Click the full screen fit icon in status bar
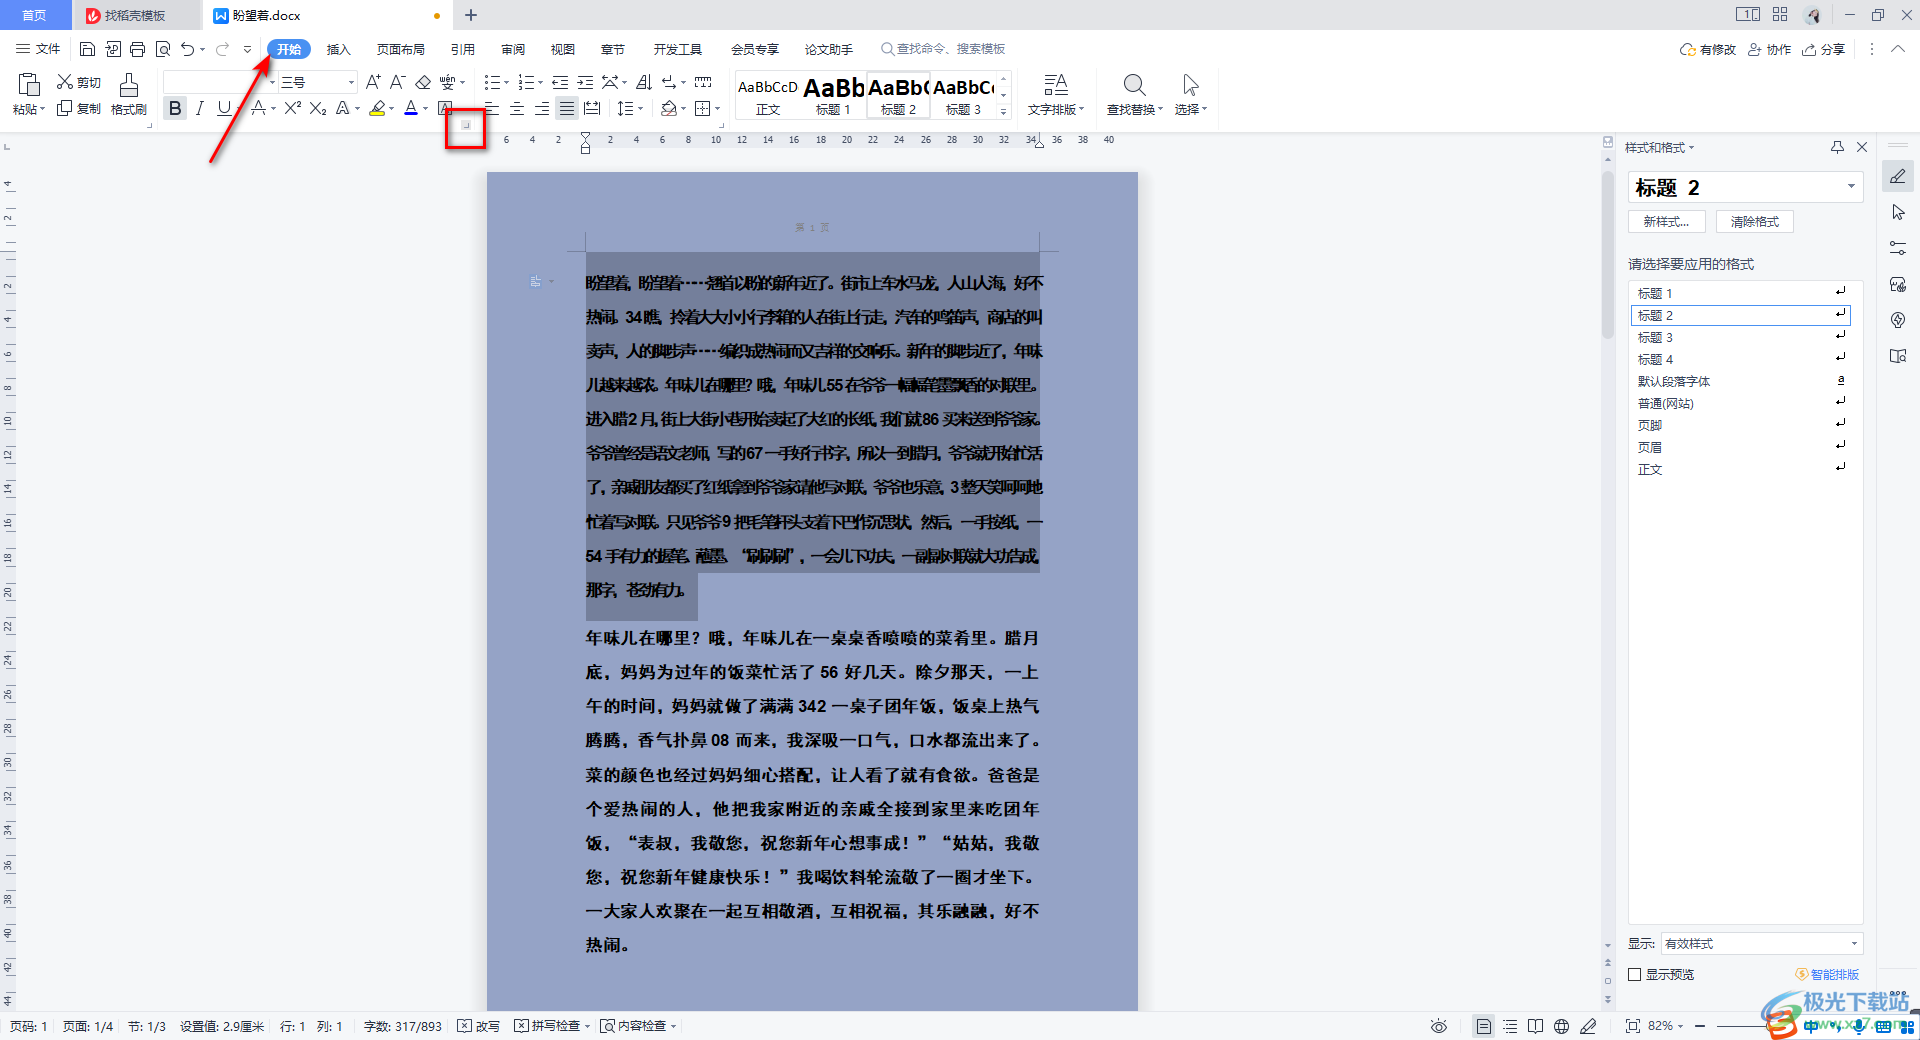Screen dimensions: 1920x1040 [x=1632, y=1026]
